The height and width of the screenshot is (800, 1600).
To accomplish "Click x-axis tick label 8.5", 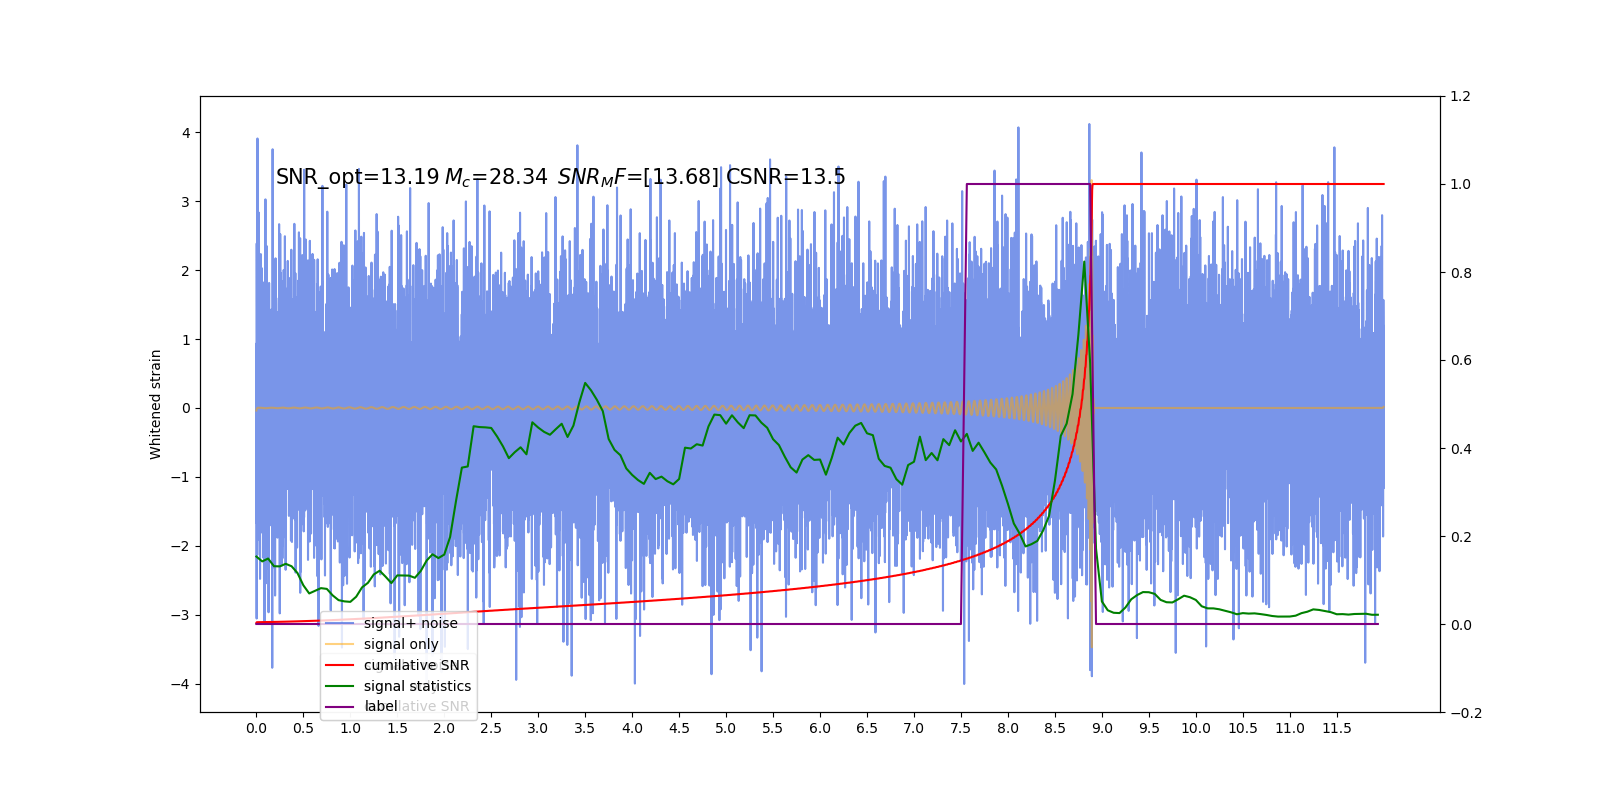I will tap(1055, 728).
